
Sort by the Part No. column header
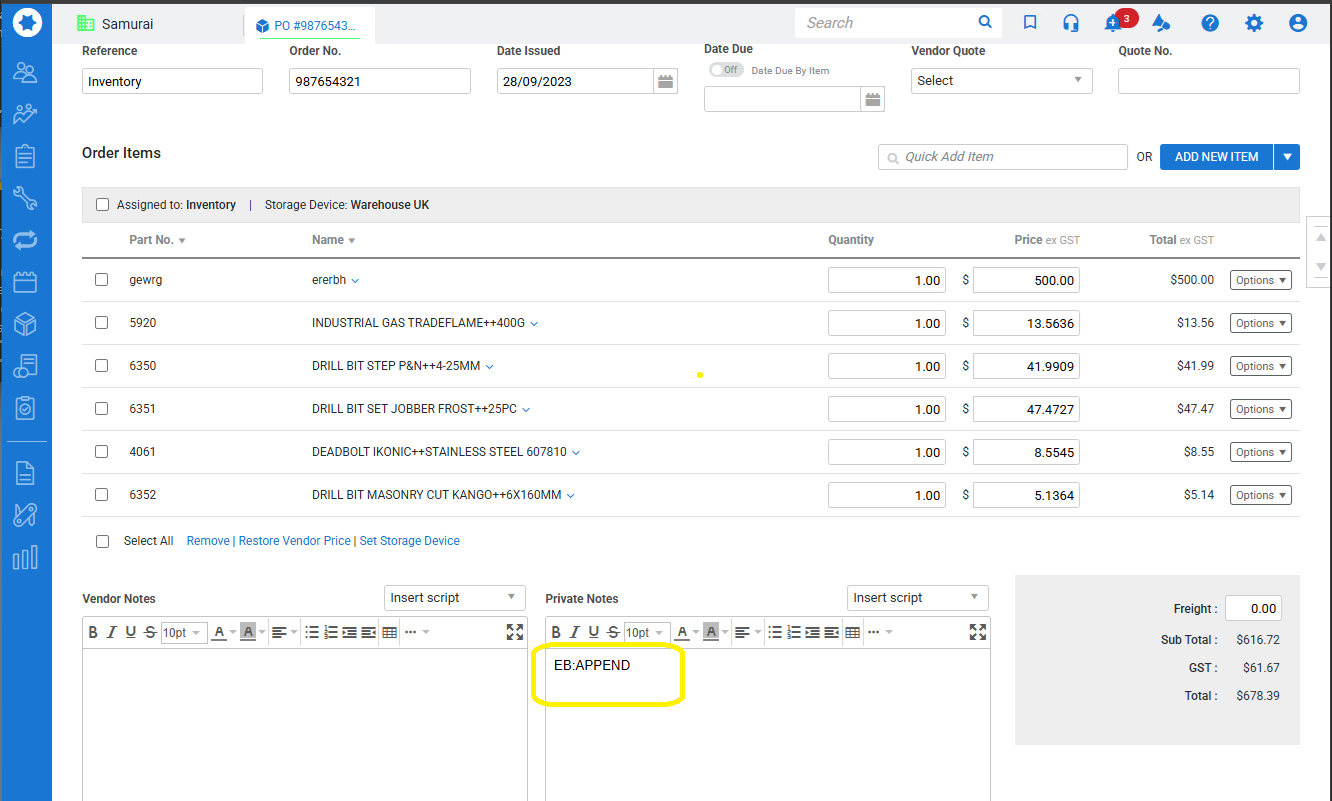click(x=157, y=240)
